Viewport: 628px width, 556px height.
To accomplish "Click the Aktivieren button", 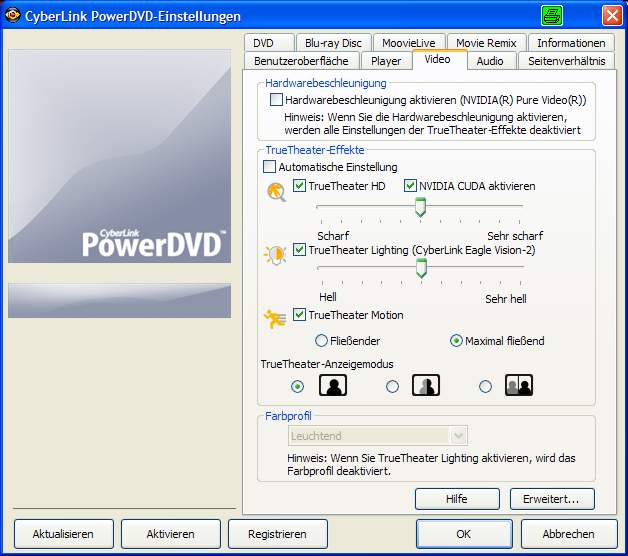I will [x=171, y=534].
